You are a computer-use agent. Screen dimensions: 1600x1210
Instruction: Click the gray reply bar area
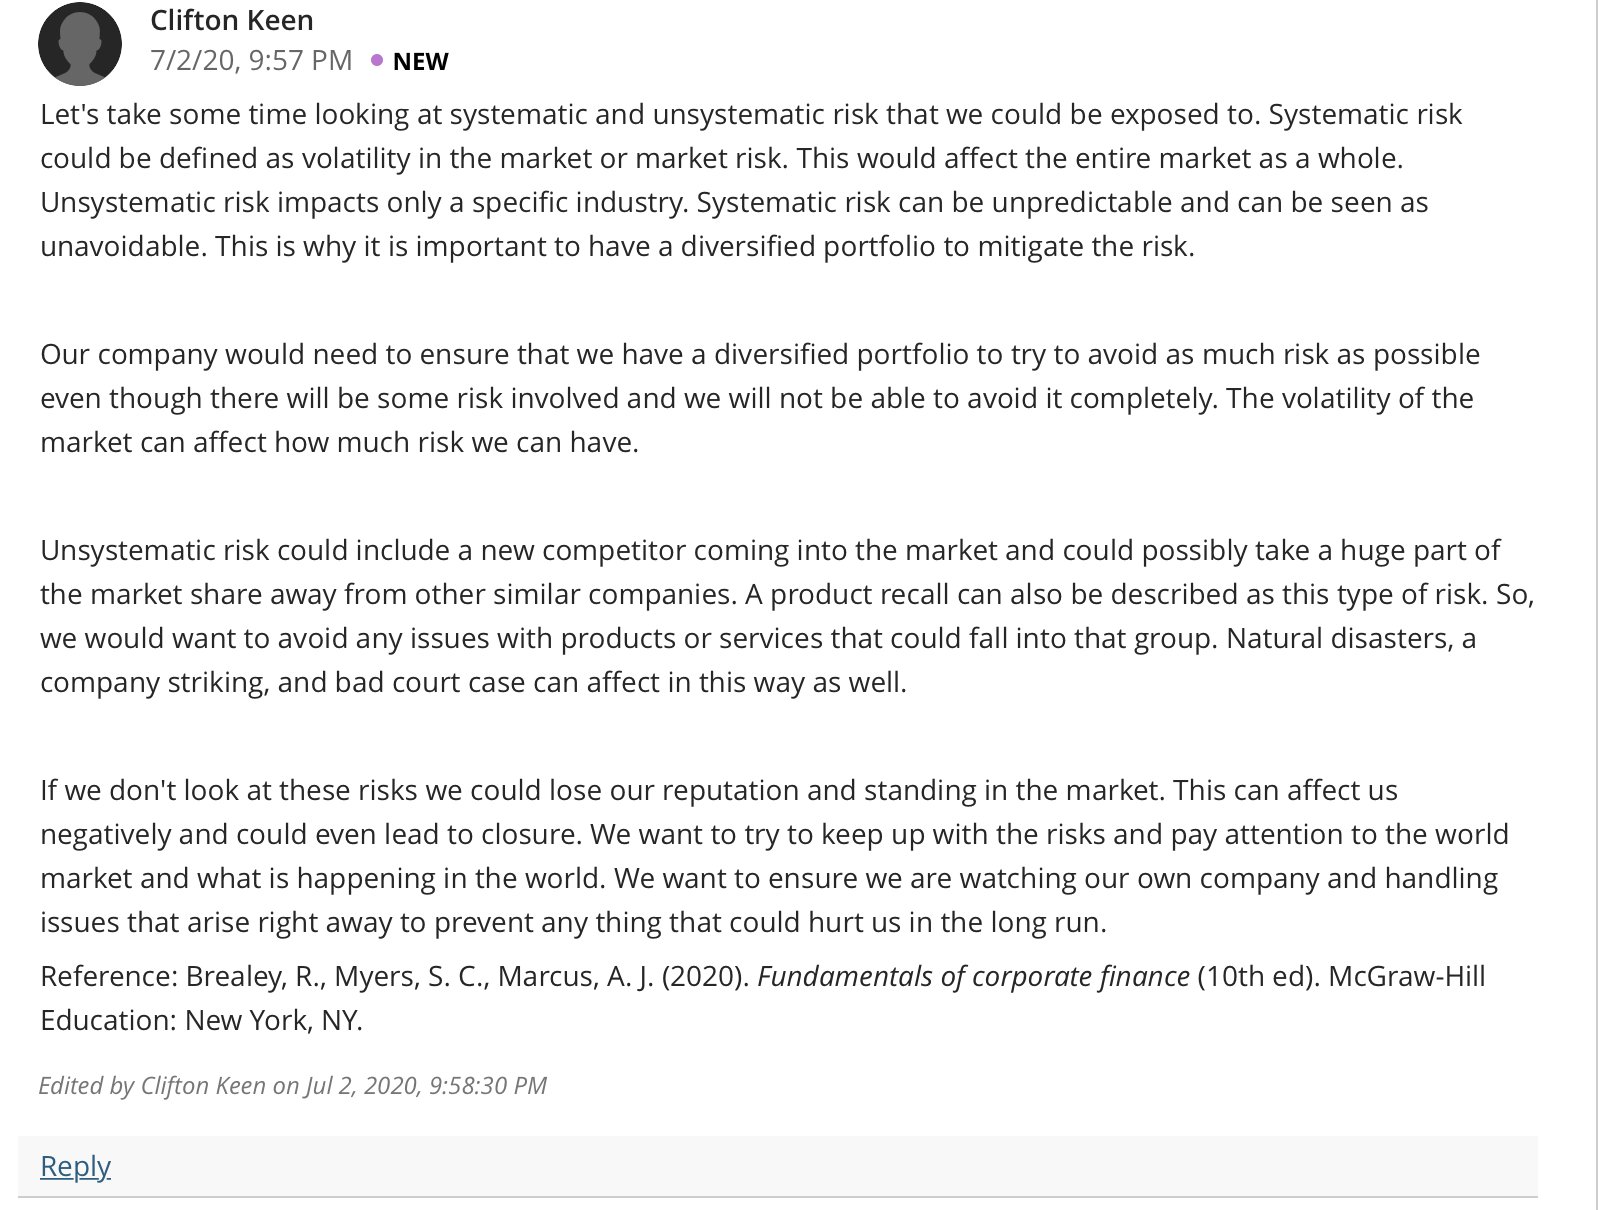point(777,1166)
